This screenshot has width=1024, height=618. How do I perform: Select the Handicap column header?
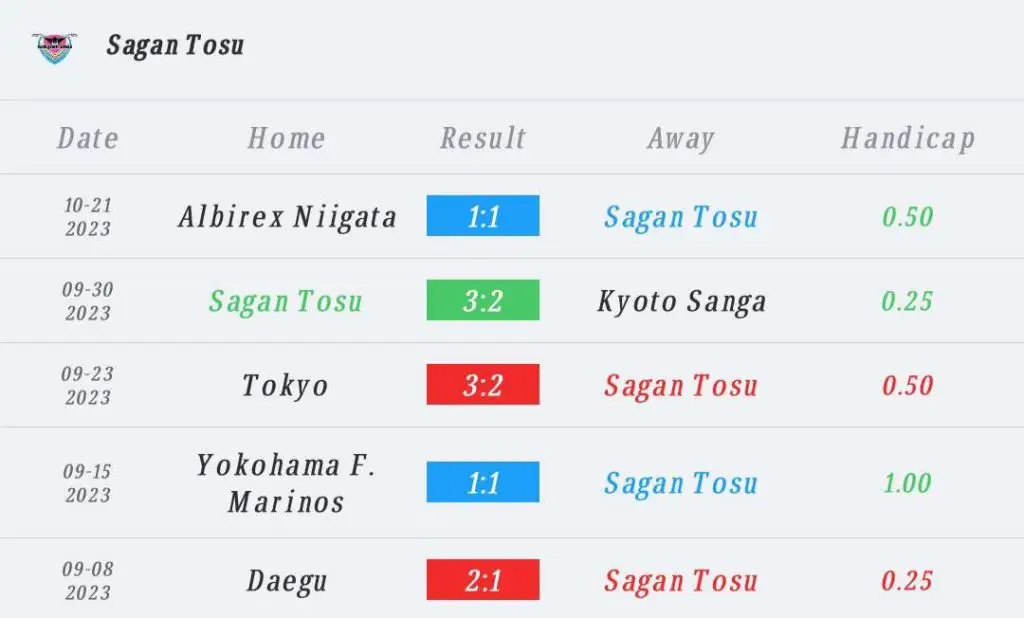[x=908, y=138]
